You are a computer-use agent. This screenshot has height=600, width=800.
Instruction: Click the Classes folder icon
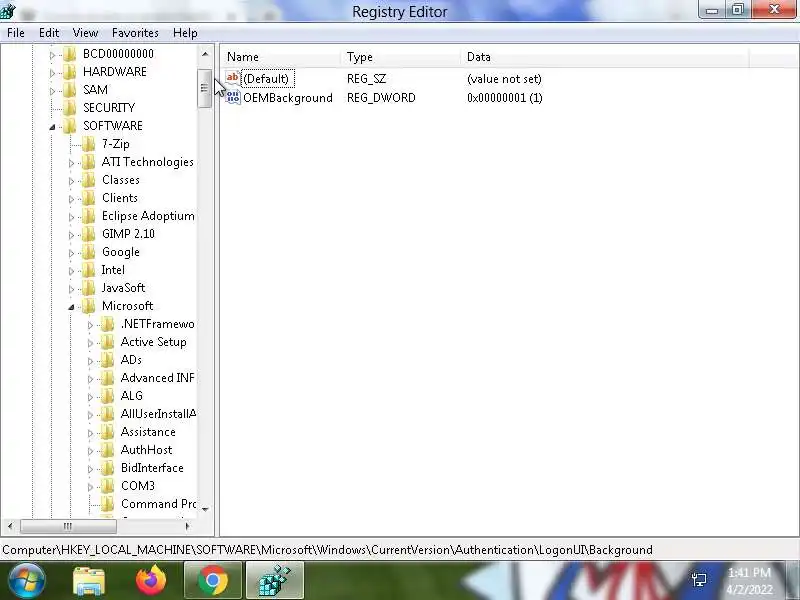pyautogui.click(x=88, y=180)
